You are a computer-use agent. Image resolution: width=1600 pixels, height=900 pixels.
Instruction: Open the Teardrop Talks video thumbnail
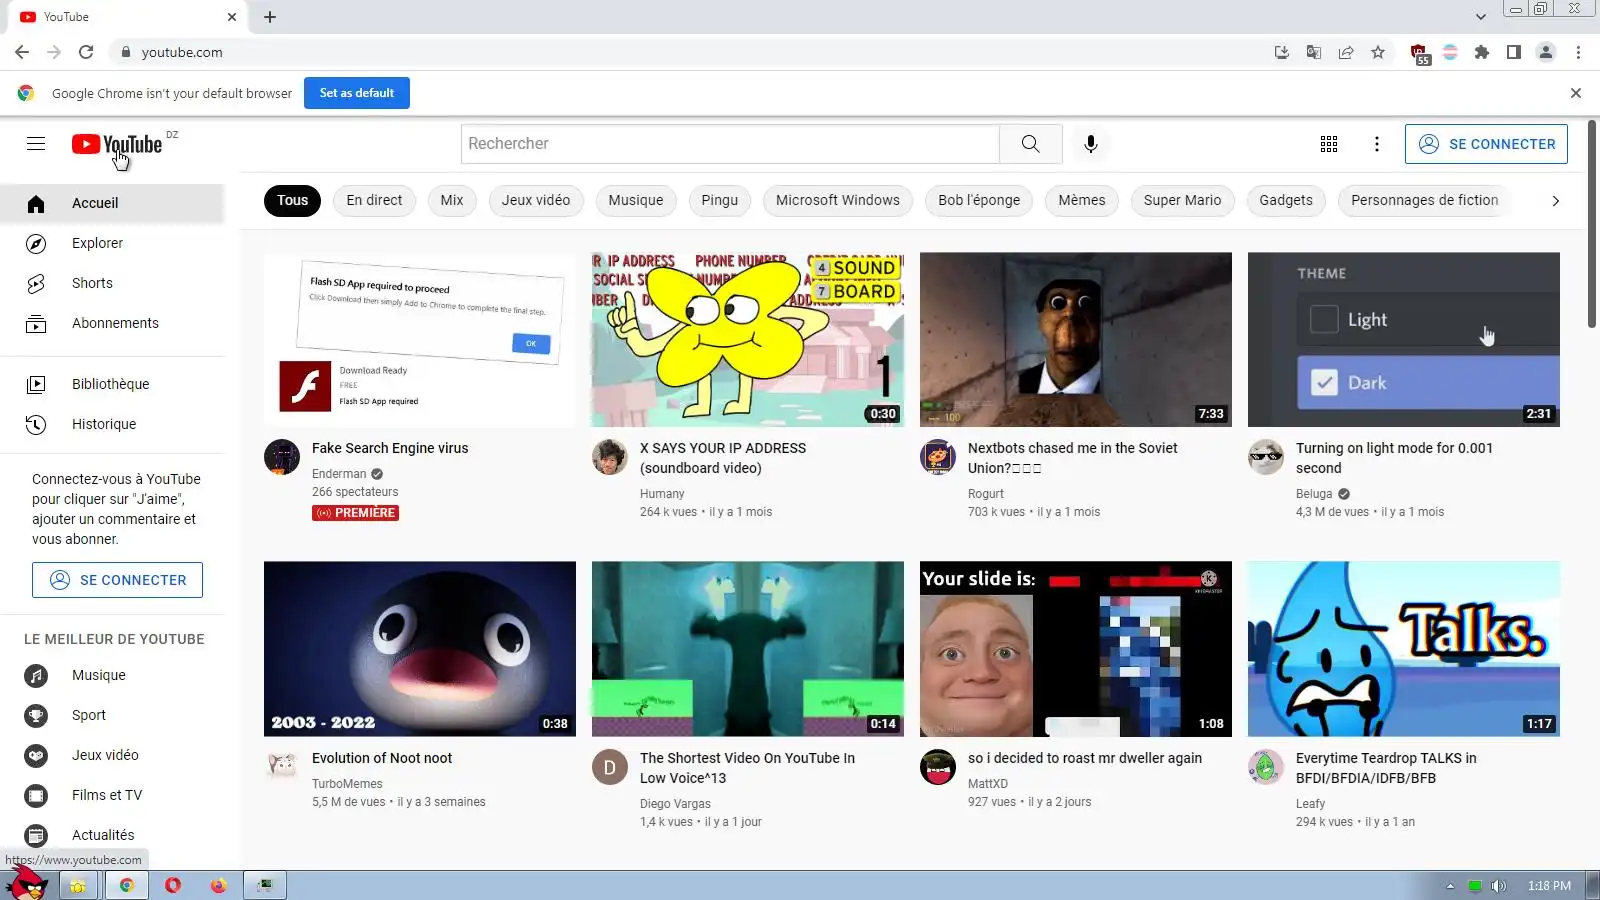coord(1404,649)
